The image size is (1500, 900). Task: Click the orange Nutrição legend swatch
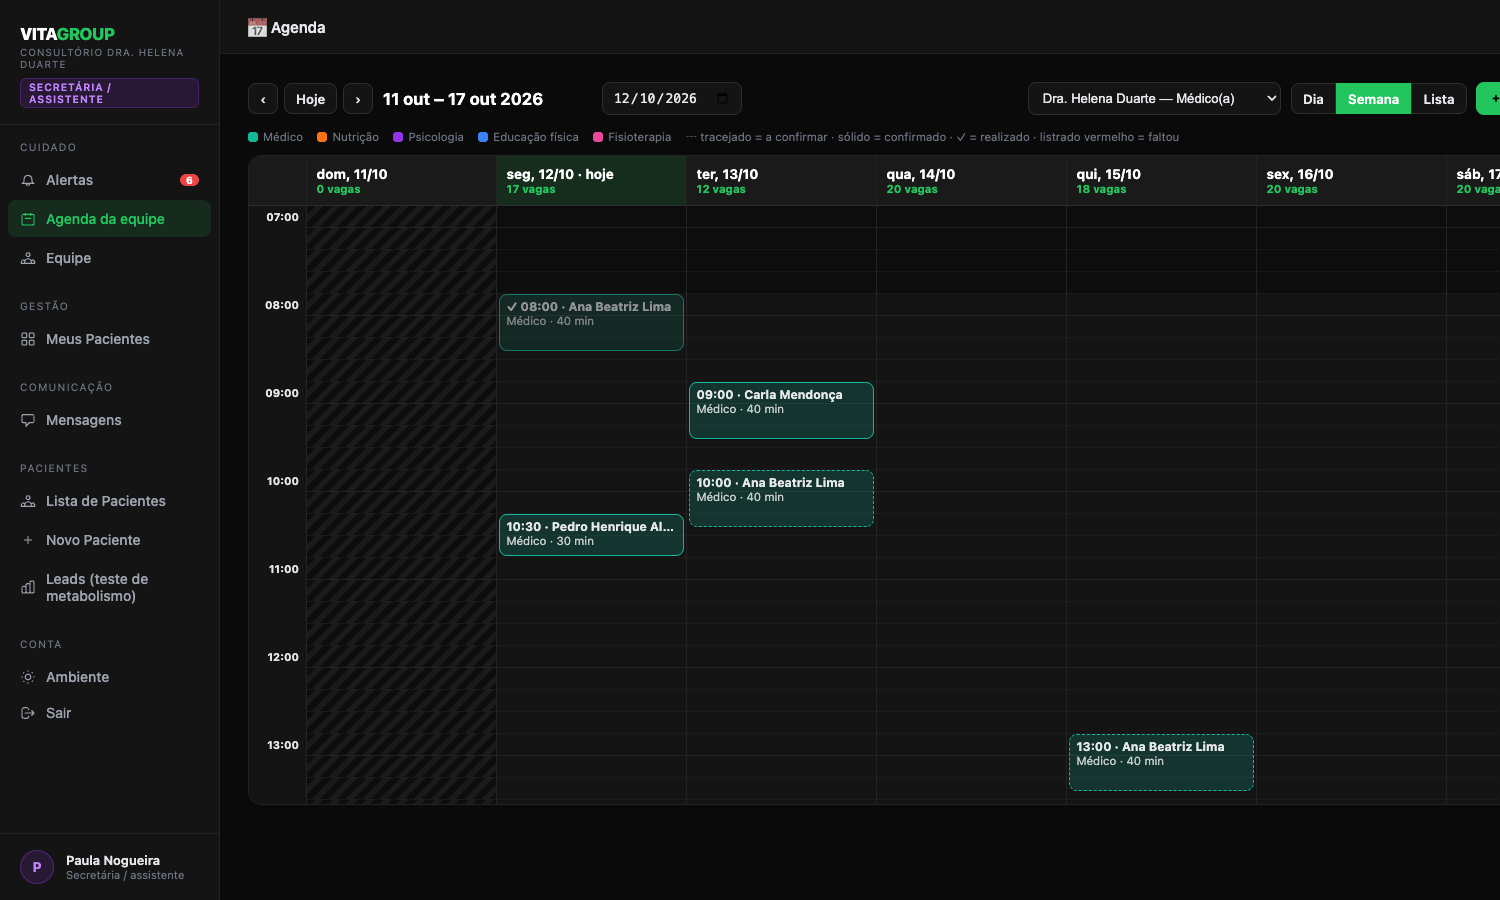322,137
